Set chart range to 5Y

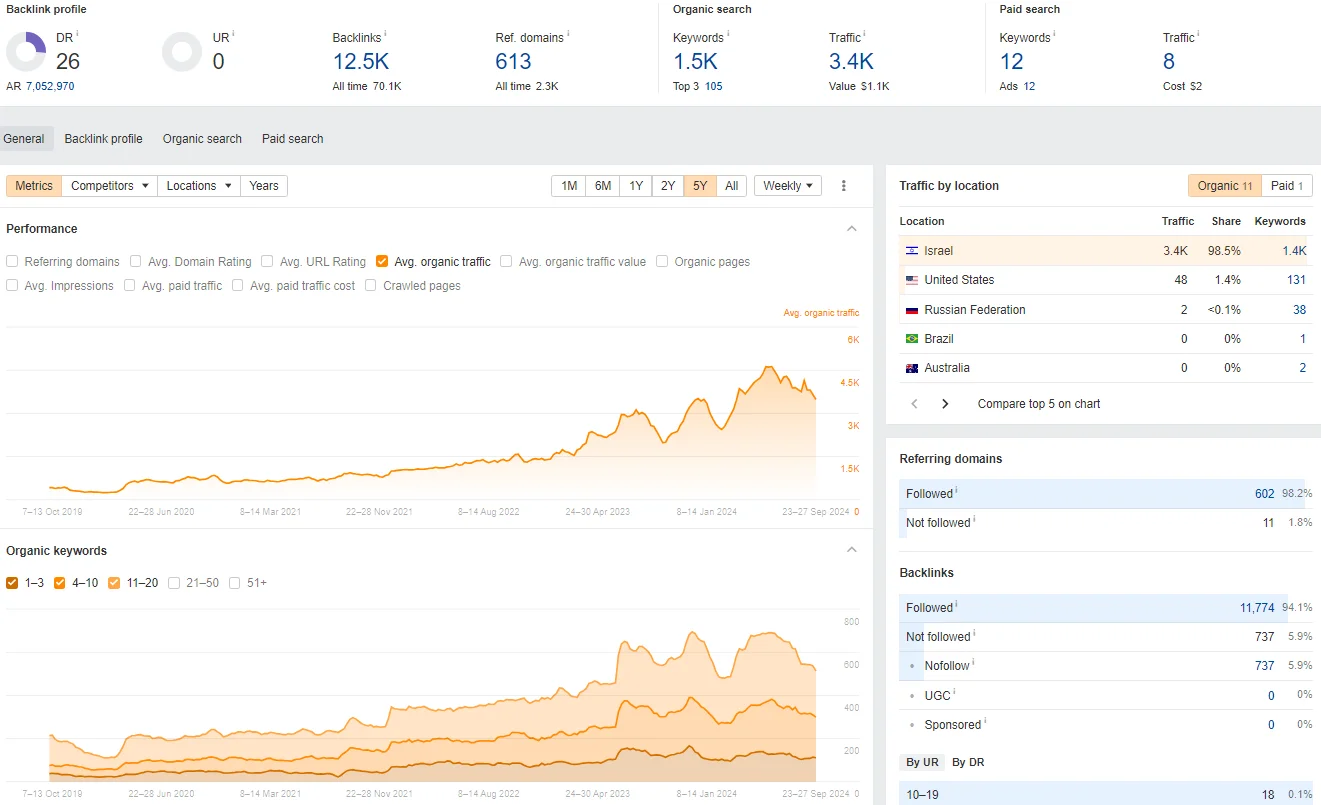(700, 186)
